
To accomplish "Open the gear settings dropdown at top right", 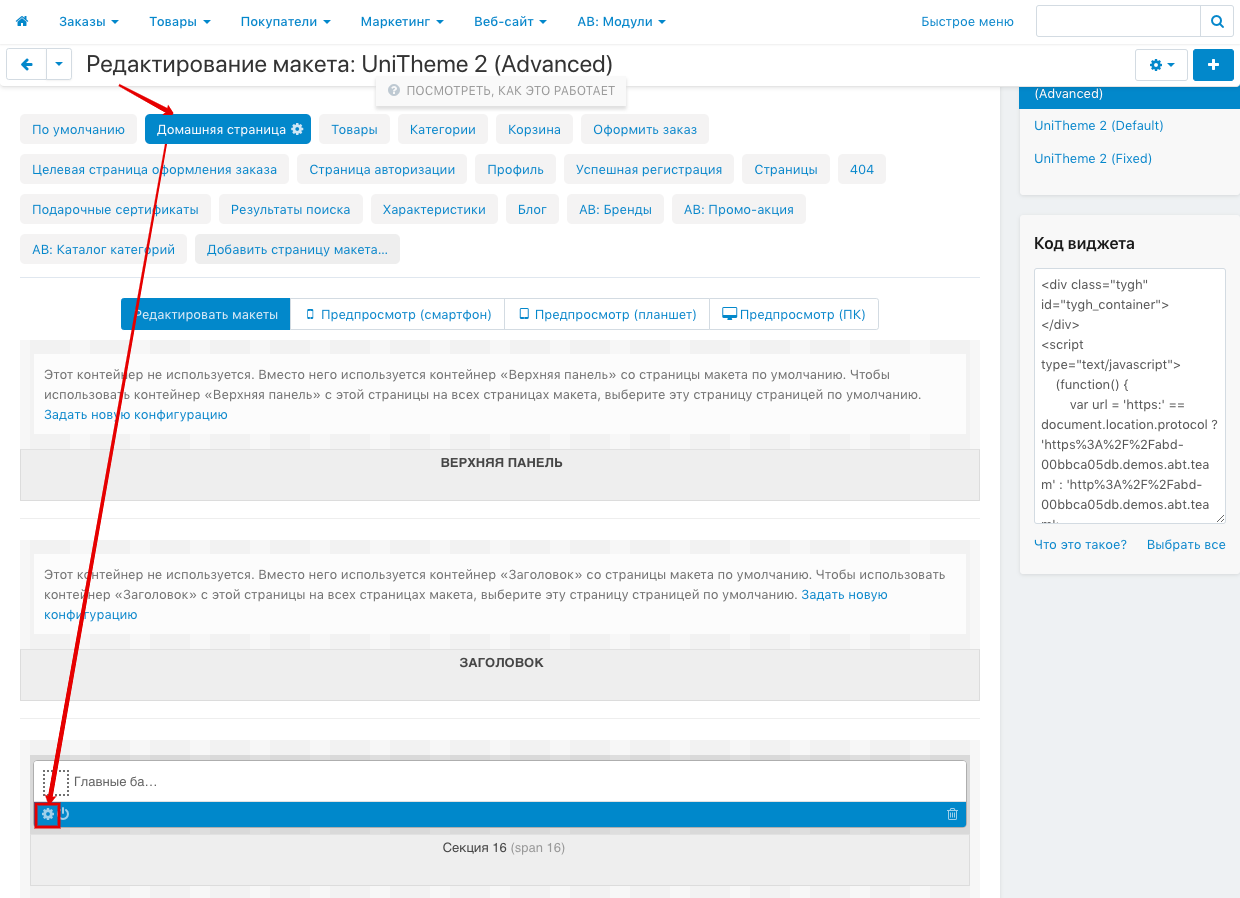I will click(1161, 65).
